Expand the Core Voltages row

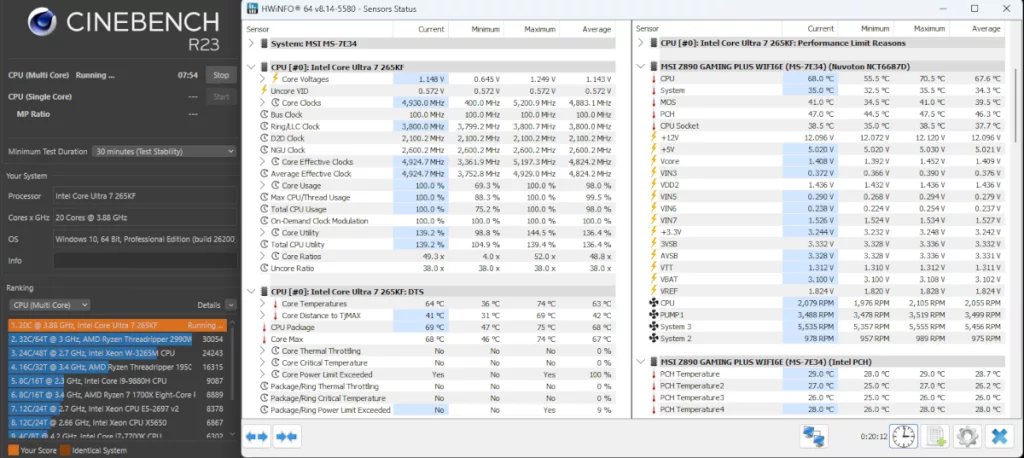(263, 79)
